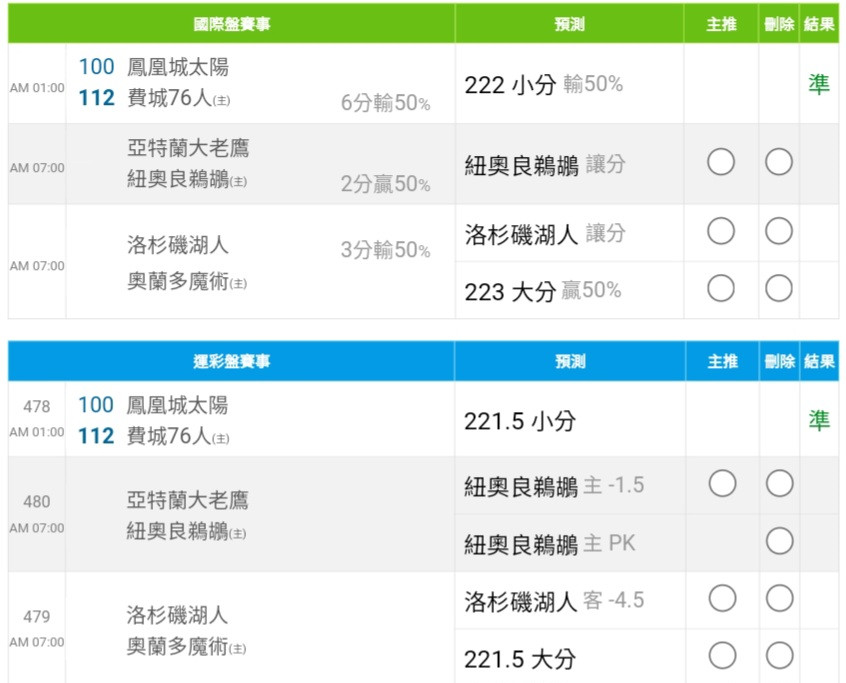Delete the 洛杉磯湖人 讓分 prediction

tap(778, 232)
